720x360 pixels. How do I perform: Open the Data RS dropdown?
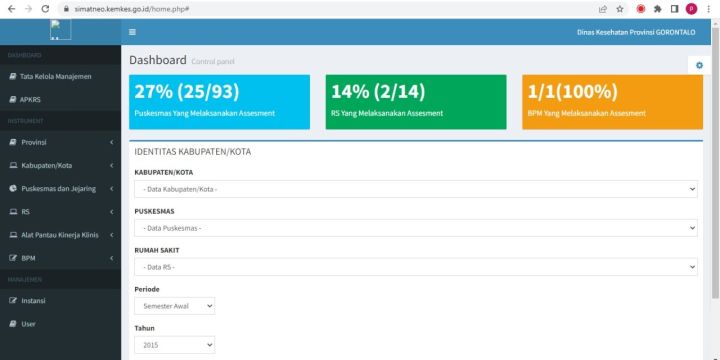[x=416, y=267]
